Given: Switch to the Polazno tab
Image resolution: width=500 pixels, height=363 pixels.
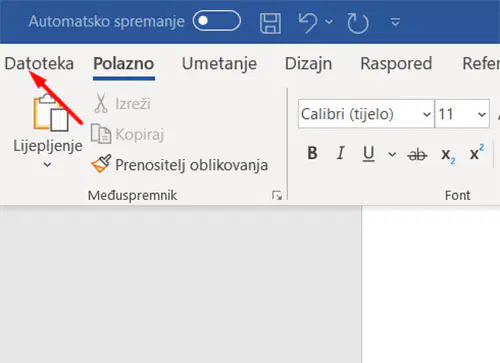Looking at the screenshot, I should (x=124, y=63).
